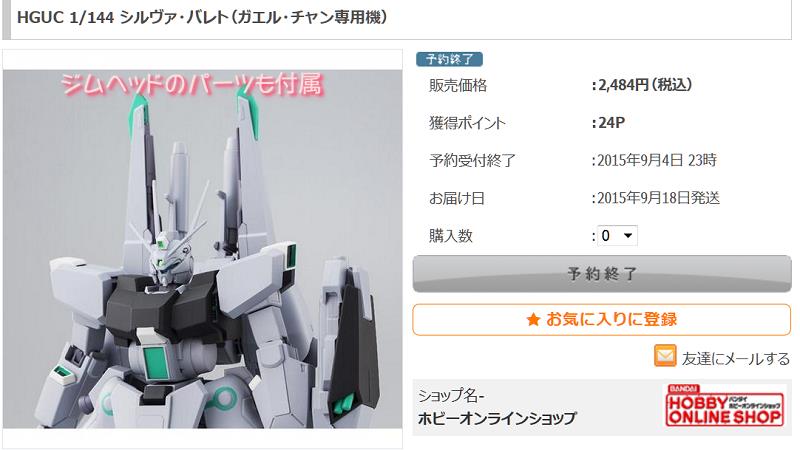The width and height of the screenshot is (800, 450).
Task: Click the 販売価格 label
Action: (458, 85)
